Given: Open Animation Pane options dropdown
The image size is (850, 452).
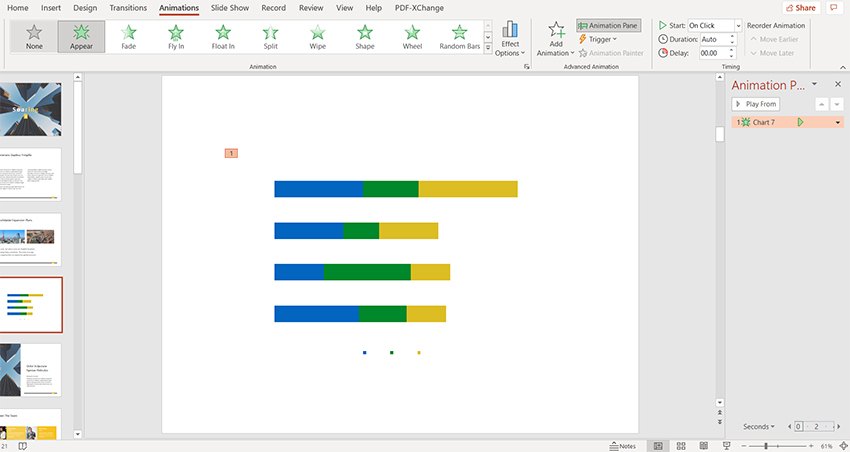Looking at the screenshot, I should 814,84.
